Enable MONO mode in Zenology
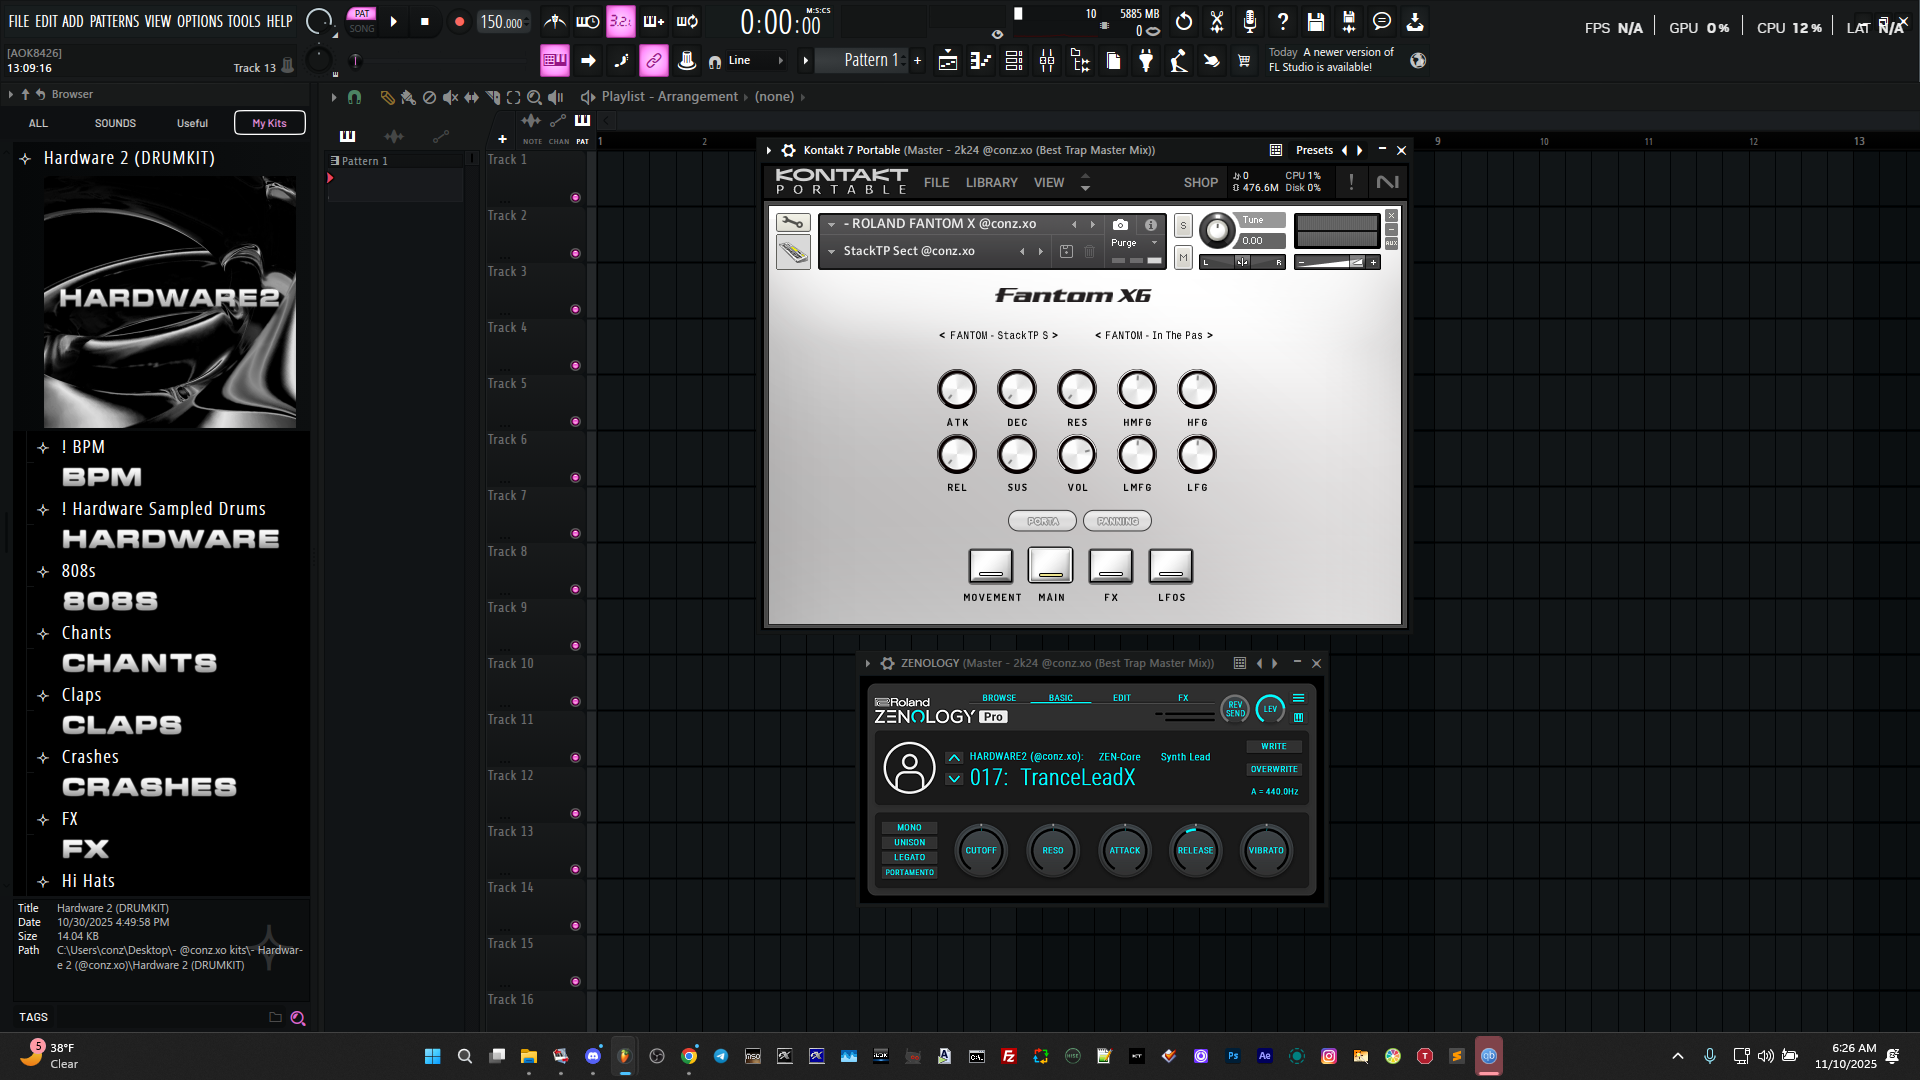The image size is (1920, 1080). 909,828
